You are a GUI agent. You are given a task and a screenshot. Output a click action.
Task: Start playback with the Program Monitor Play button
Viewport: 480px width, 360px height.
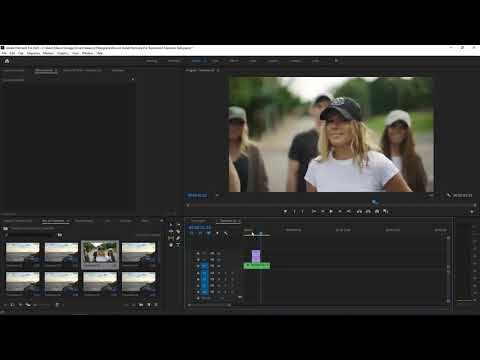[331, 212]
